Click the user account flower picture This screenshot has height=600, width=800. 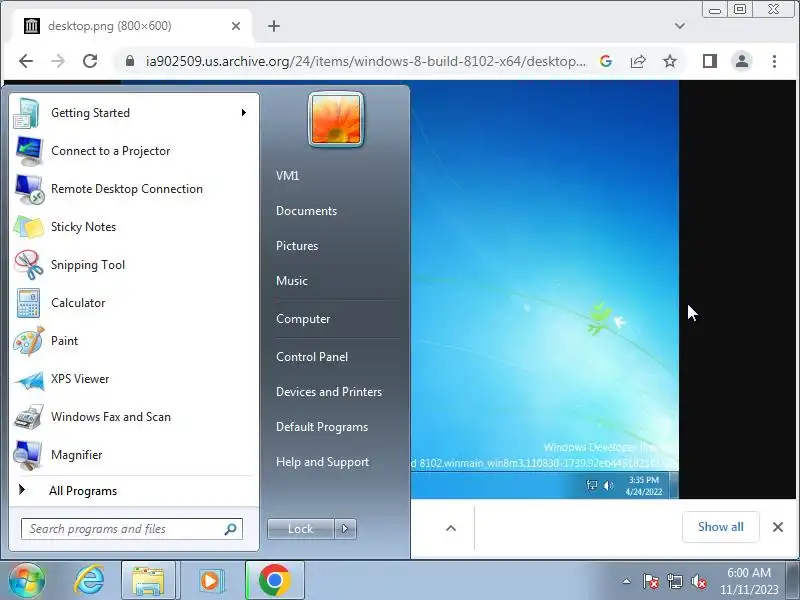(x=336, y=119)
